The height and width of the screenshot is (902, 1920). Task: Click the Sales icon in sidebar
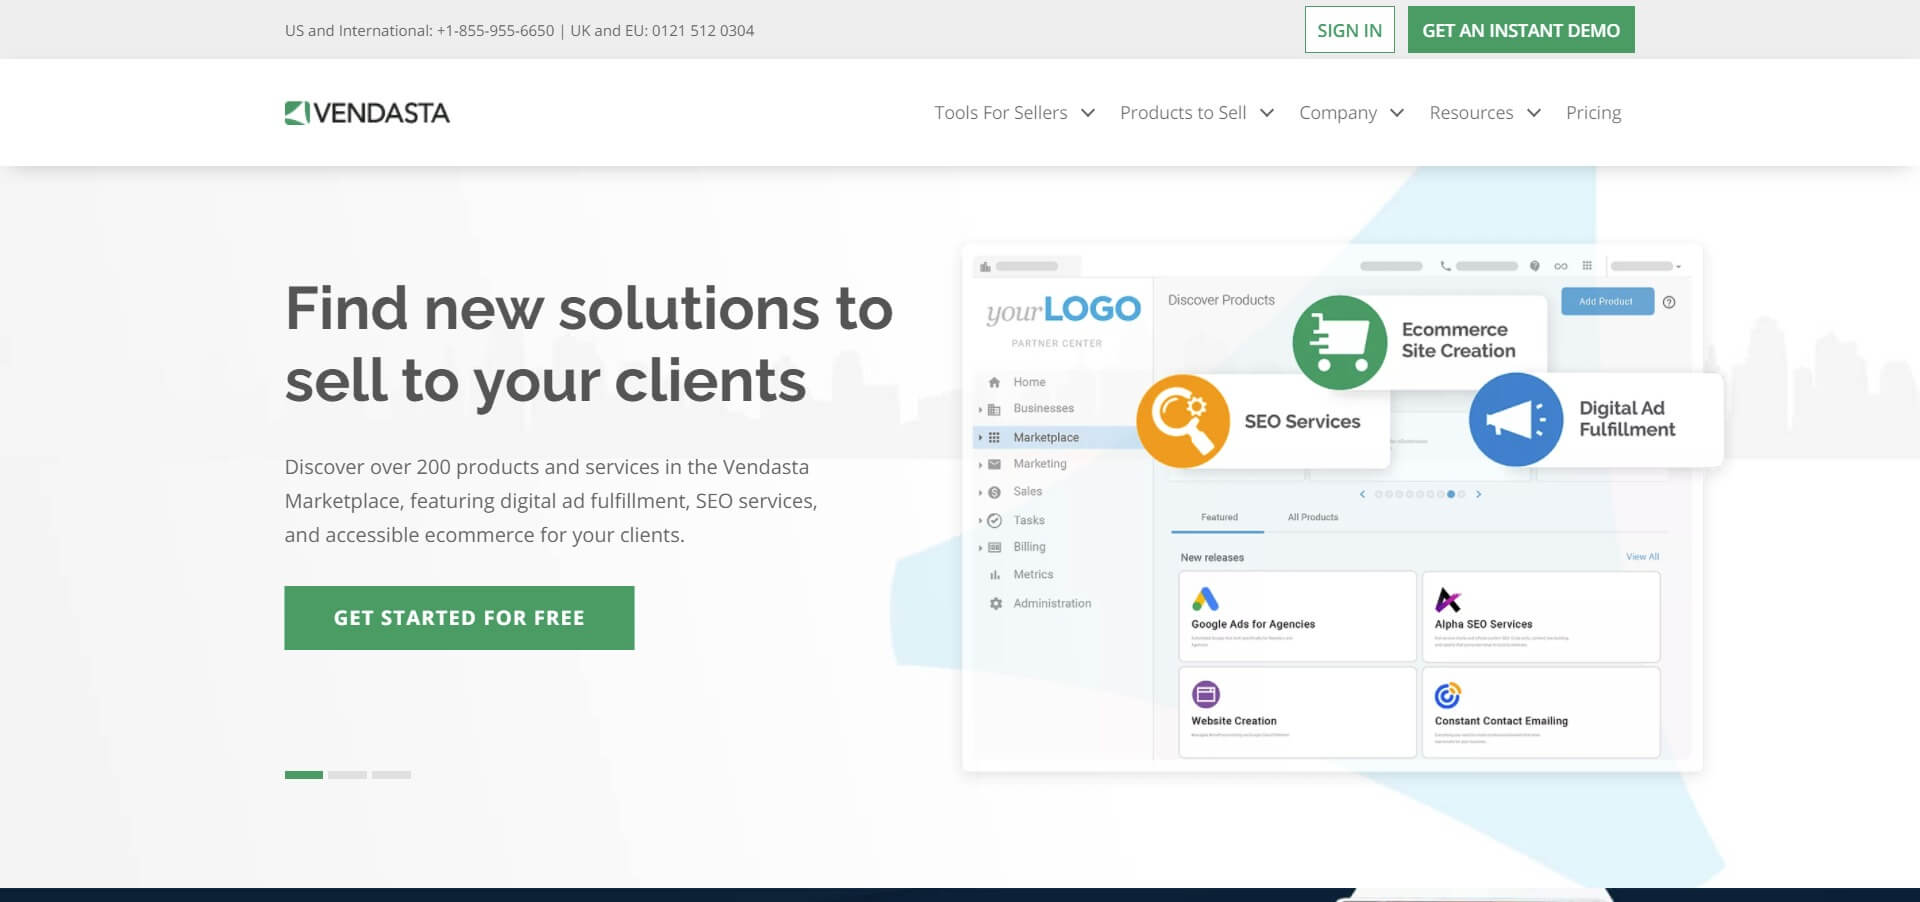pyautogui.click(x=994, y=492)
